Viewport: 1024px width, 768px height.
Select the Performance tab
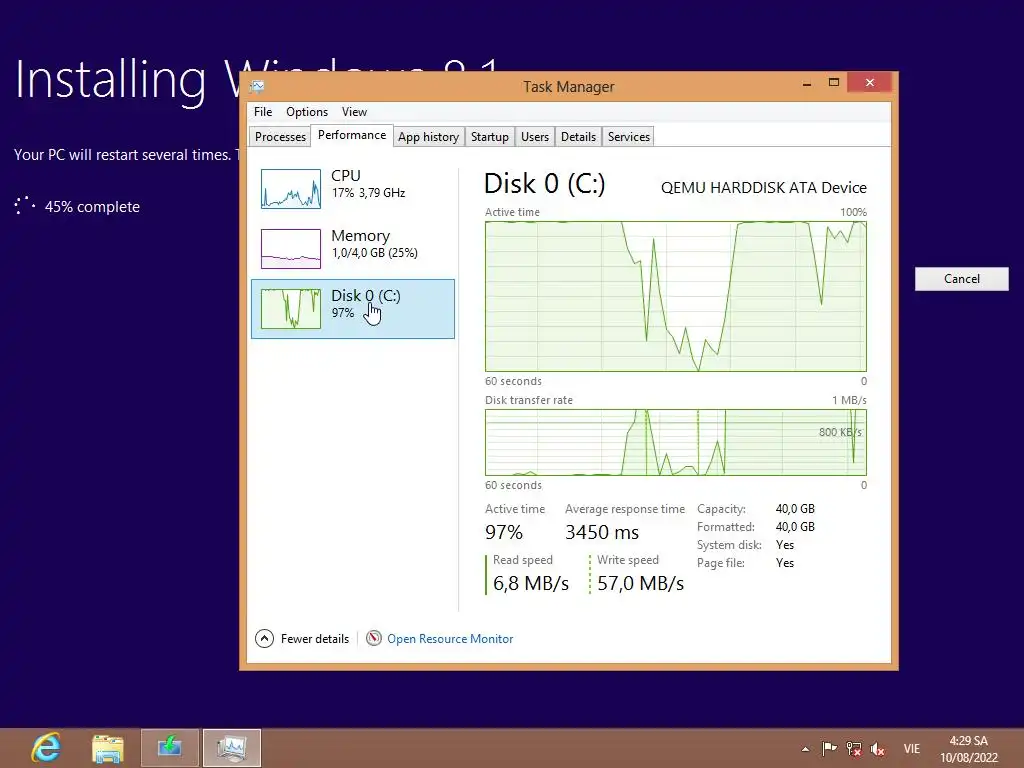click(352, 135)
